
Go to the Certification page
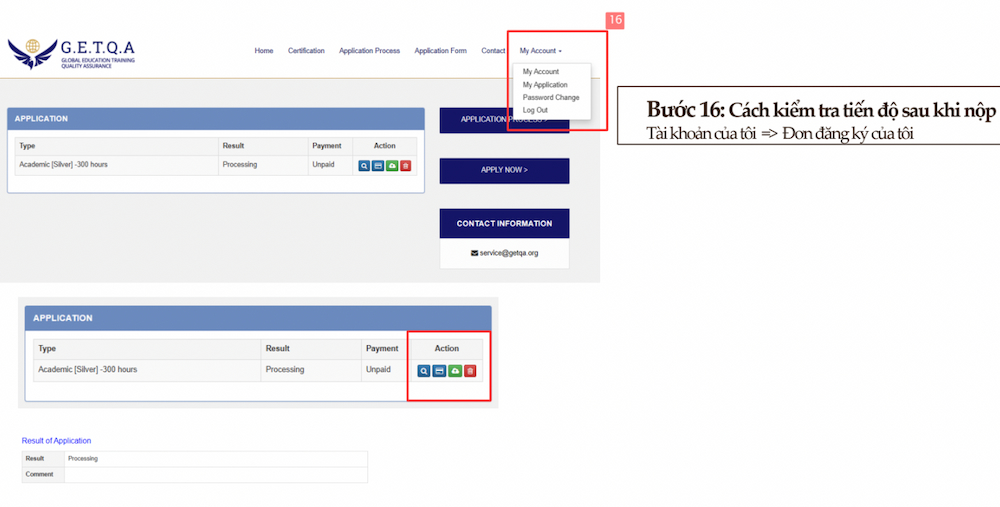306,51
